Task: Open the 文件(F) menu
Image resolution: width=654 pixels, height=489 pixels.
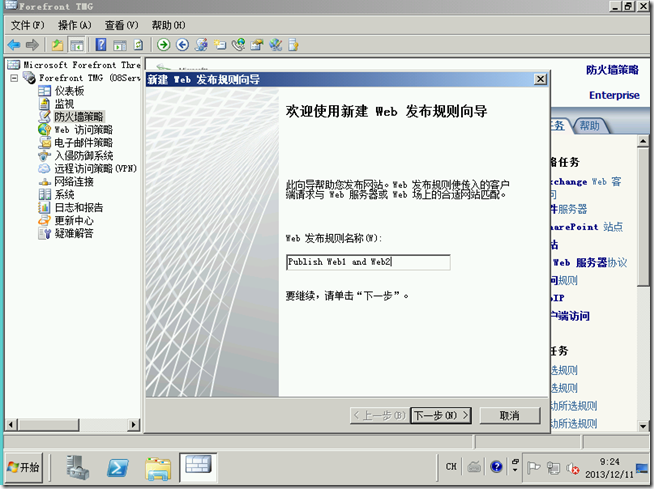Action: [x=27, y=25]
